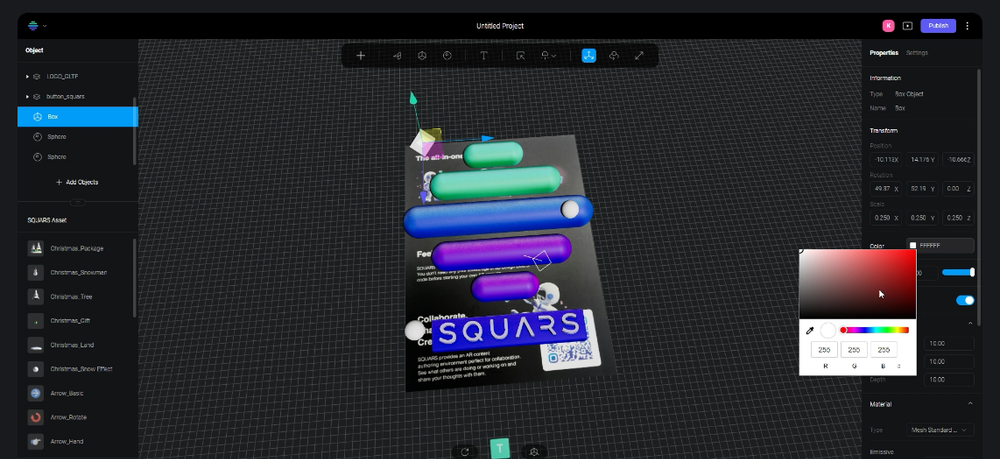Select Christmas_Package asset thumbnail
This screenshot has width=1000, height=459.
[35, 248]
